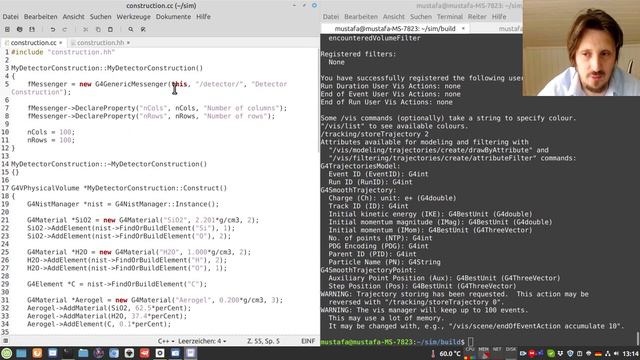Open the editor's Datei menu
This screenshot has width=640, height=360.
pos(11,17)
